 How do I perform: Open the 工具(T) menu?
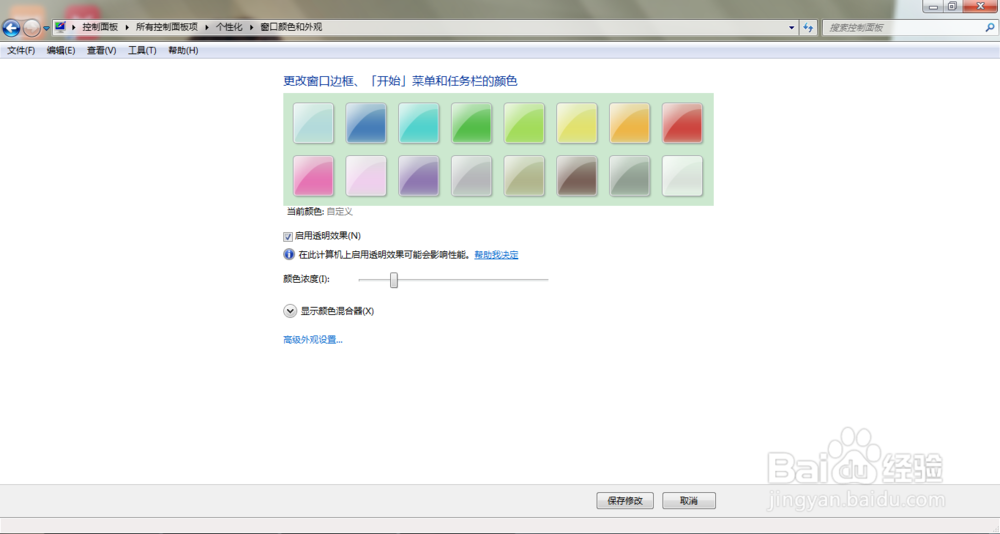tap(142, 50)
